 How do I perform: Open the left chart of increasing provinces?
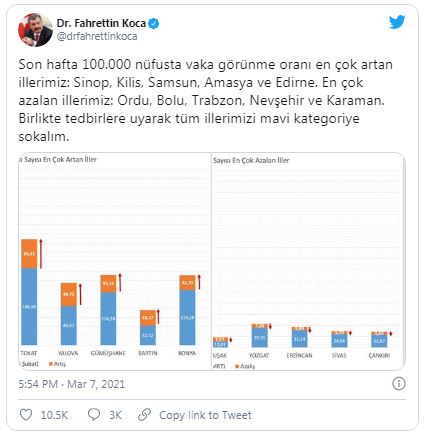[114, 261]
